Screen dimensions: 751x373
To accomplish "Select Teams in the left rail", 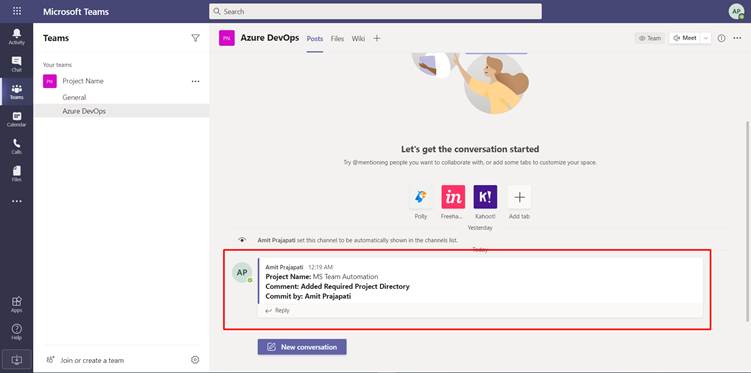I will (17, 91).
